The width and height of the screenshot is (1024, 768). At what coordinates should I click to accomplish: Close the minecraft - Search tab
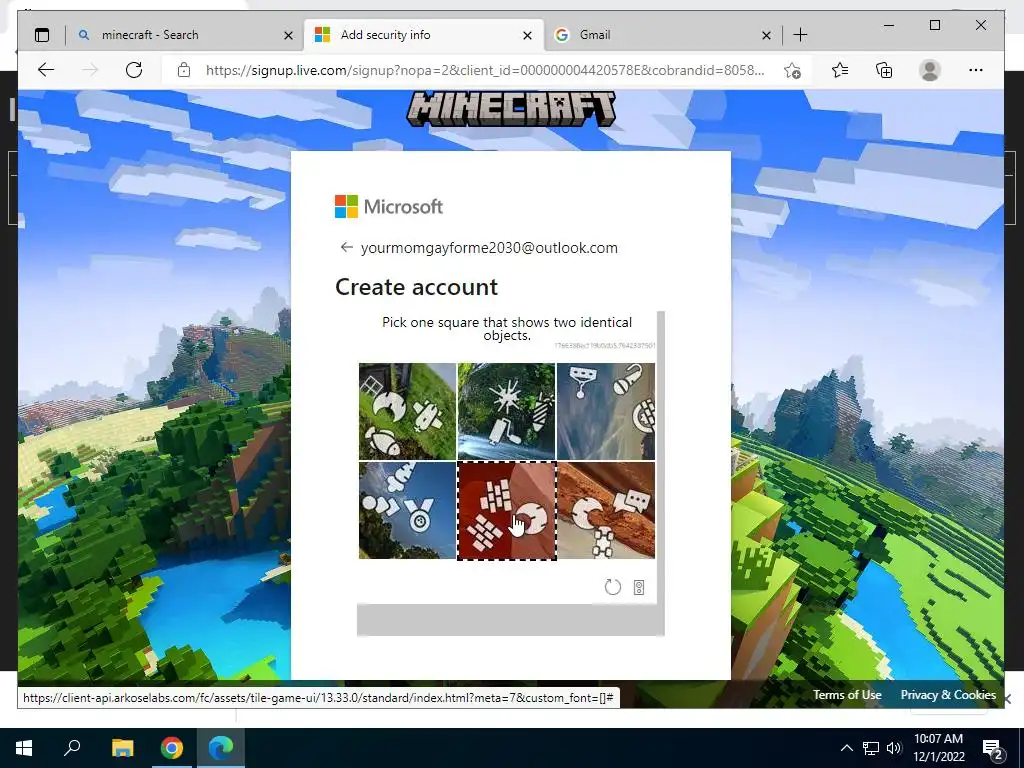click(x=288, y=35)
